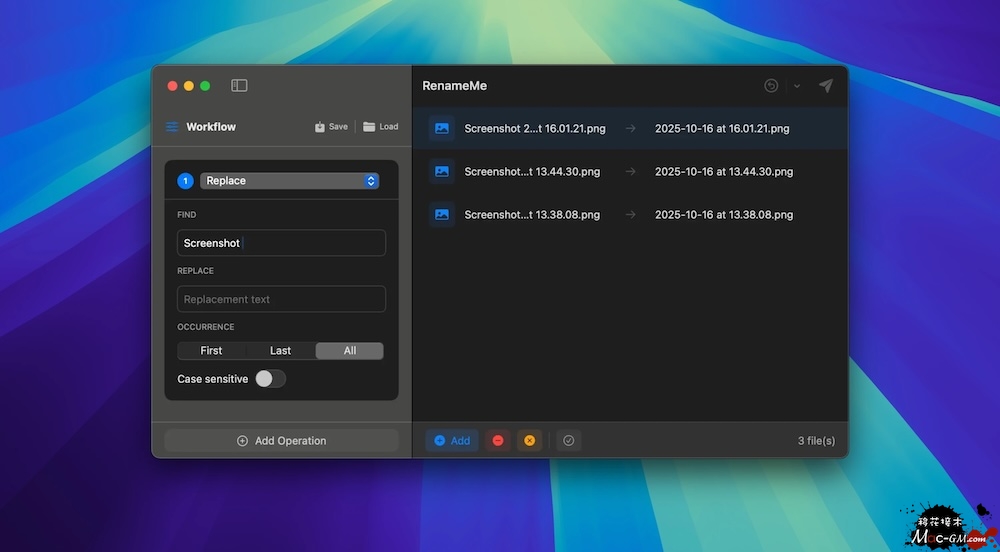Select First occurrence option
Image resolution: width=1000 pixels, height=552 pixels.
[x=211, y=351]
